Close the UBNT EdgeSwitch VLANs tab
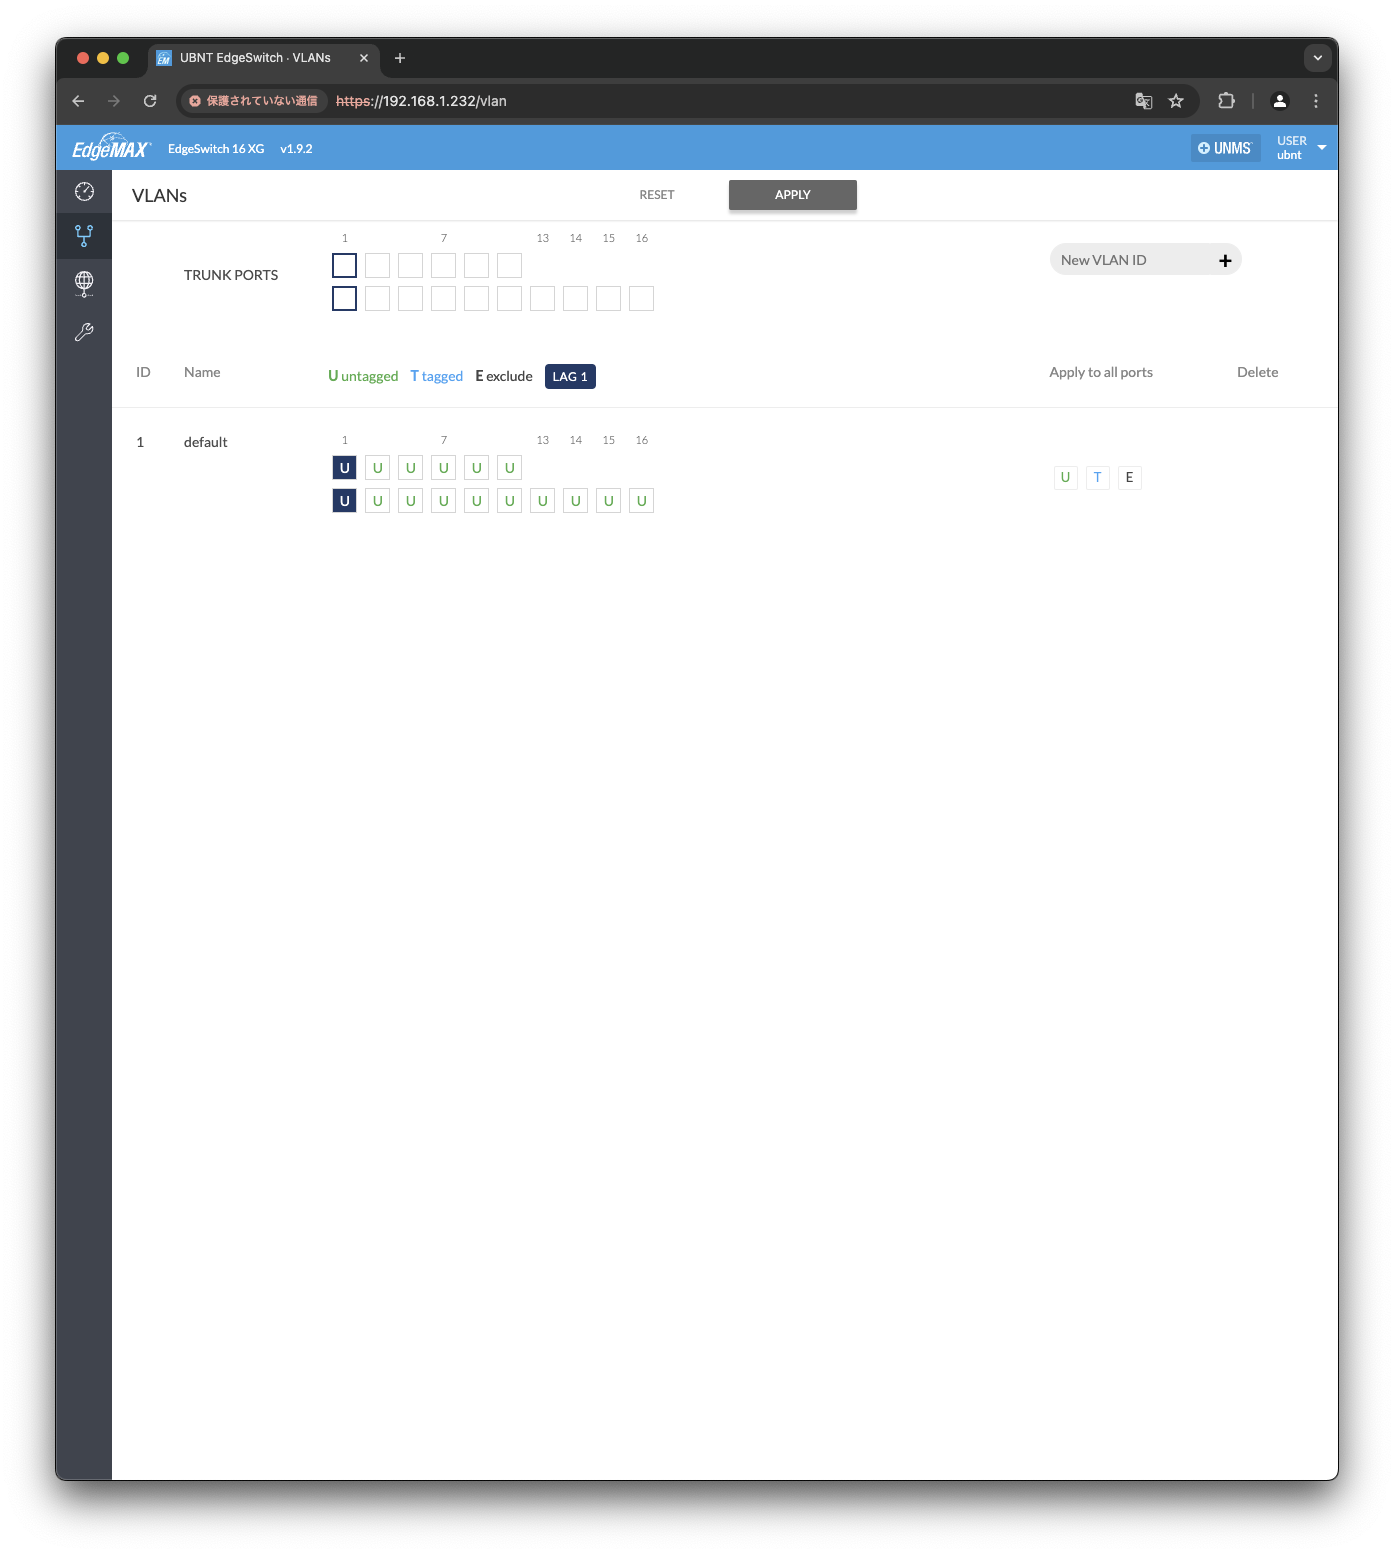This screenshot has height=1554, width=1394. 364,58
